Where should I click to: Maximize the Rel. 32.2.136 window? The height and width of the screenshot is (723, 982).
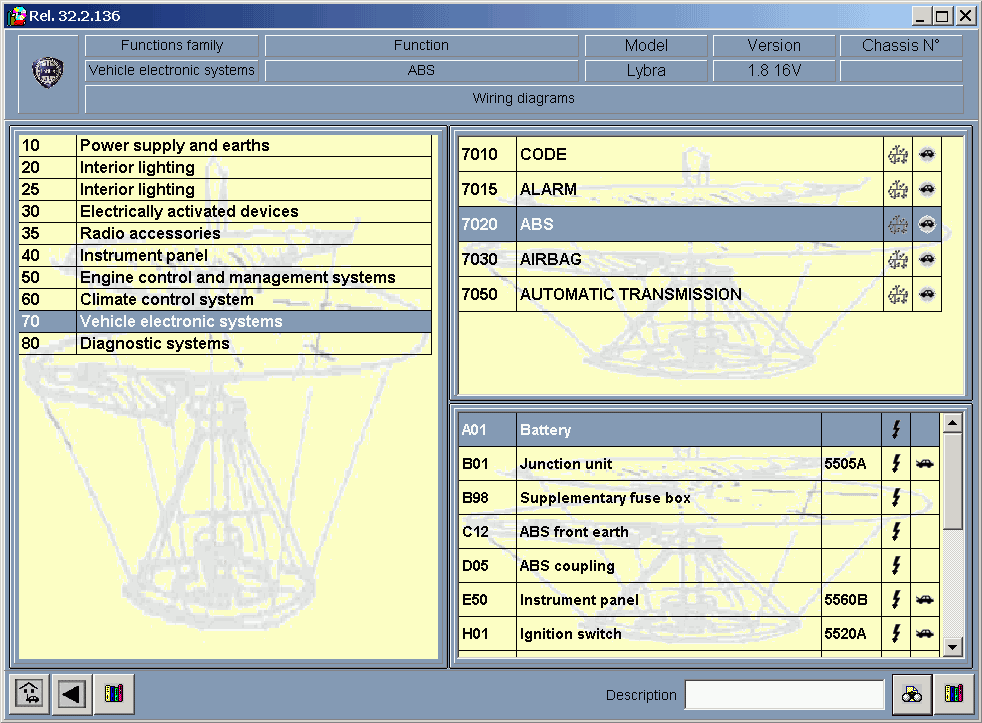[941, 16]
